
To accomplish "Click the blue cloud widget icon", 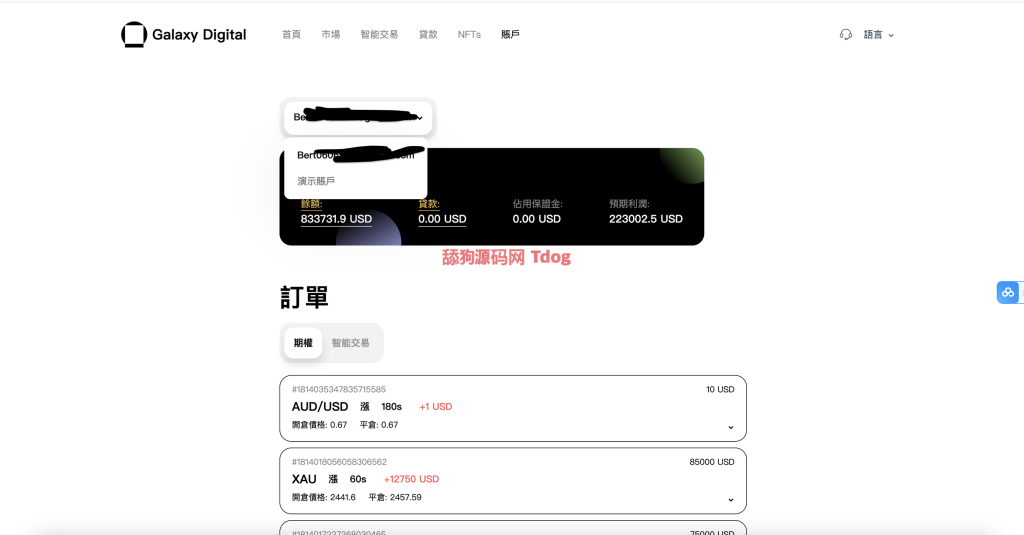I will click(x=1008, y=292).
